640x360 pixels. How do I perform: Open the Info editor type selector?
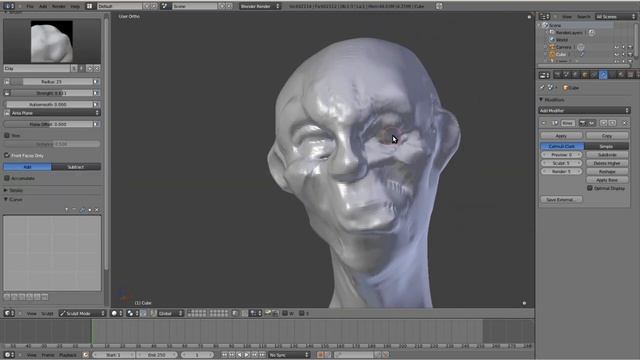9,6
